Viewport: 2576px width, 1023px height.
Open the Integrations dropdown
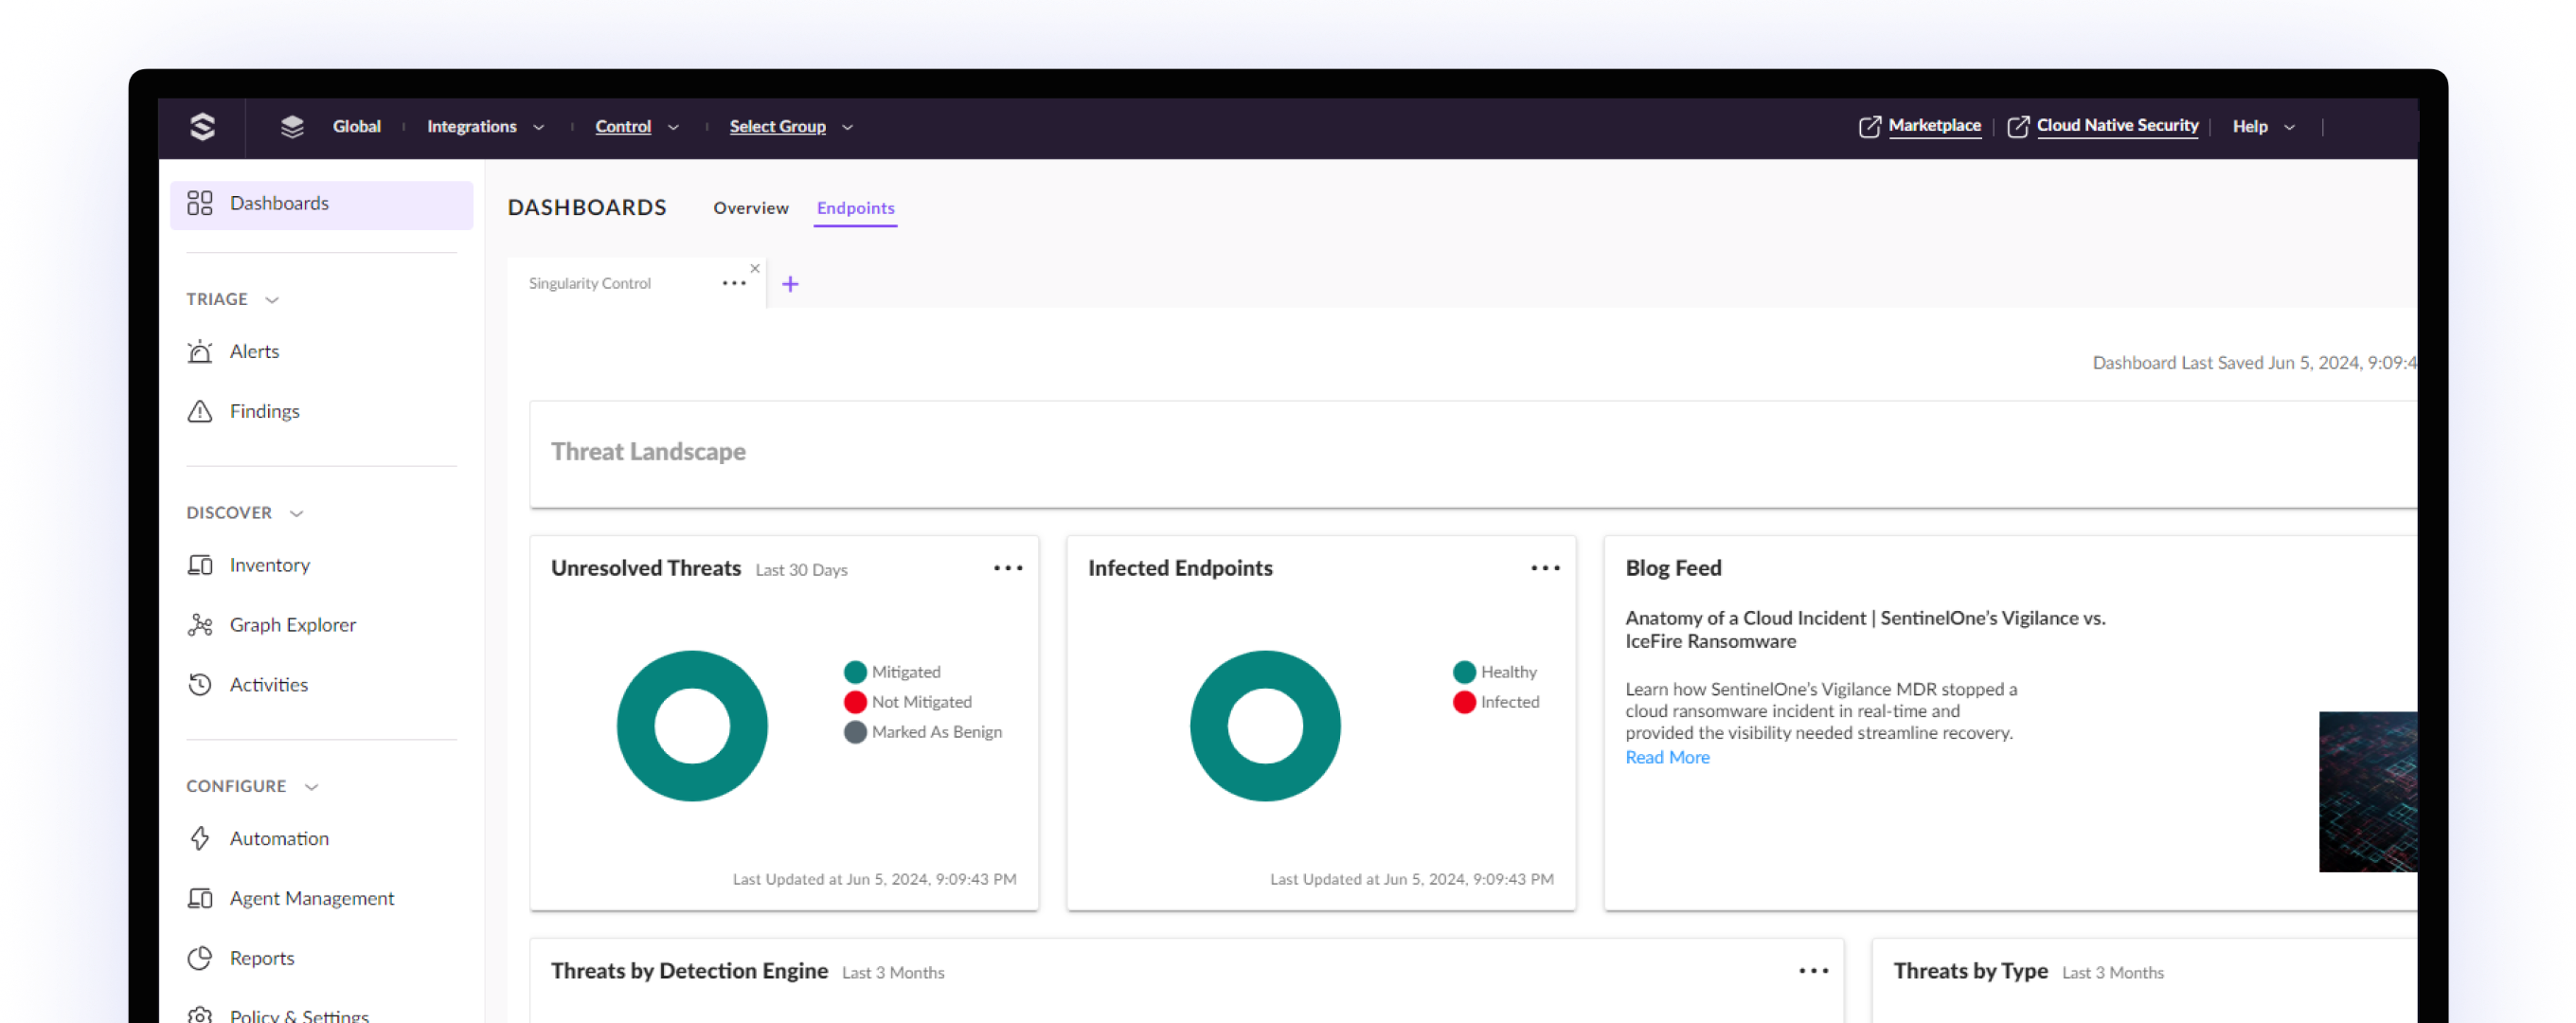point(485,127)
